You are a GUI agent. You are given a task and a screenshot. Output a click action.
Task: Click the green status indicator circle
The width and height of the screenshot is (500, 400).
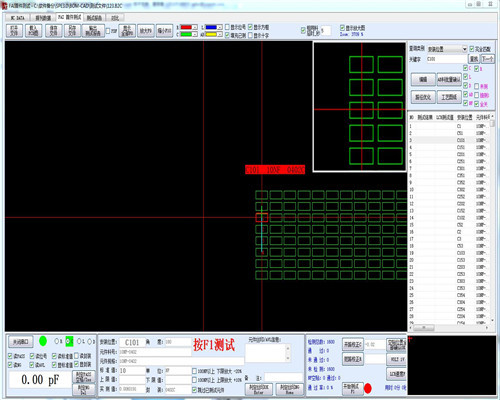(x=43, y=341)
